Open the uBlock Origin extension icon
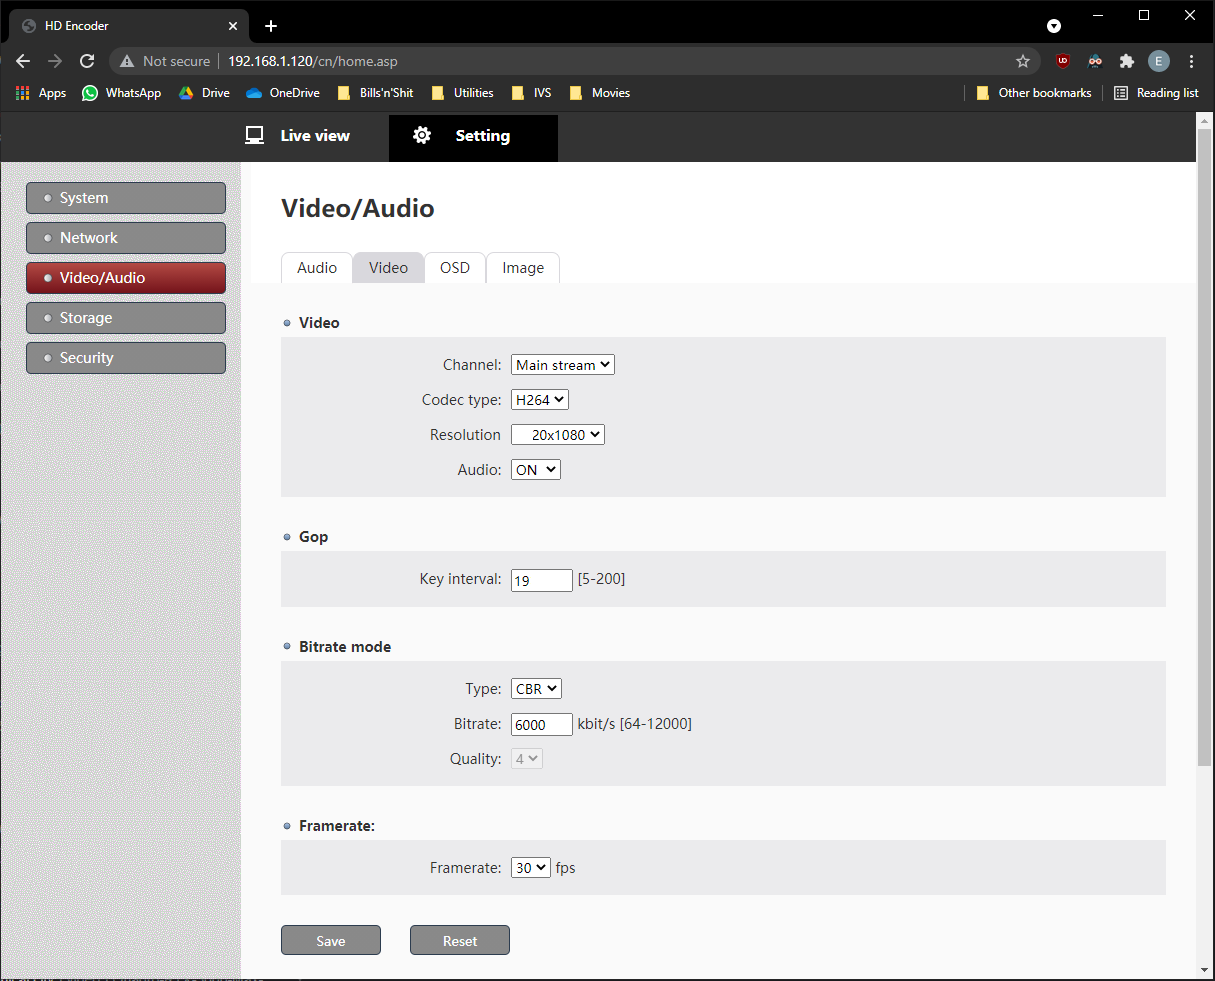The width and height of the screenshot is (1215, 981). pyautogui.click(x=1063, y=61)
